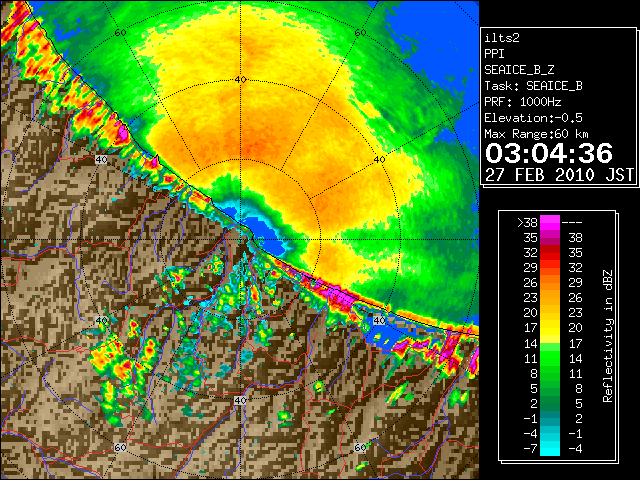Pick the yellow legend swatch beside left "17"

[550, 328]
